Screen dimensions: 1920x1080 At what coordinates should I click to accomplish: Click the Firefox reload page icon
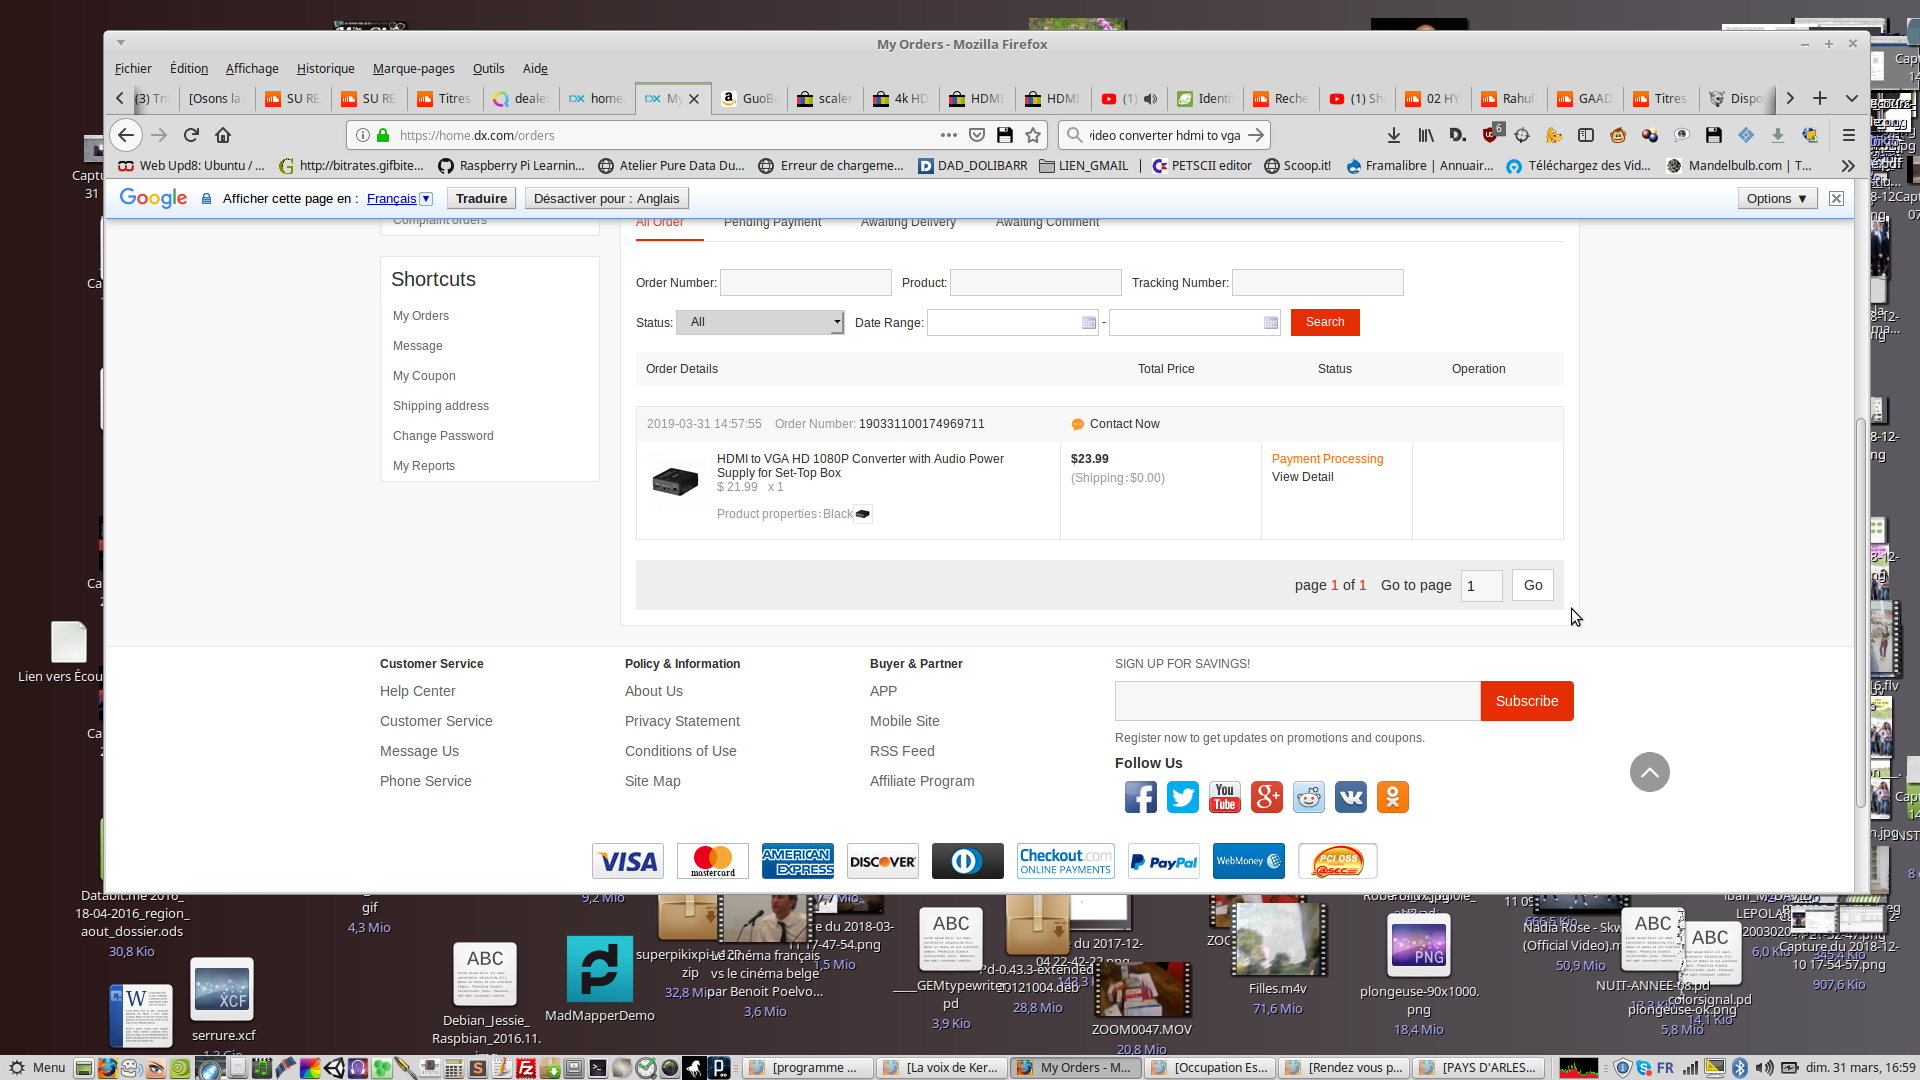point(191,135)
